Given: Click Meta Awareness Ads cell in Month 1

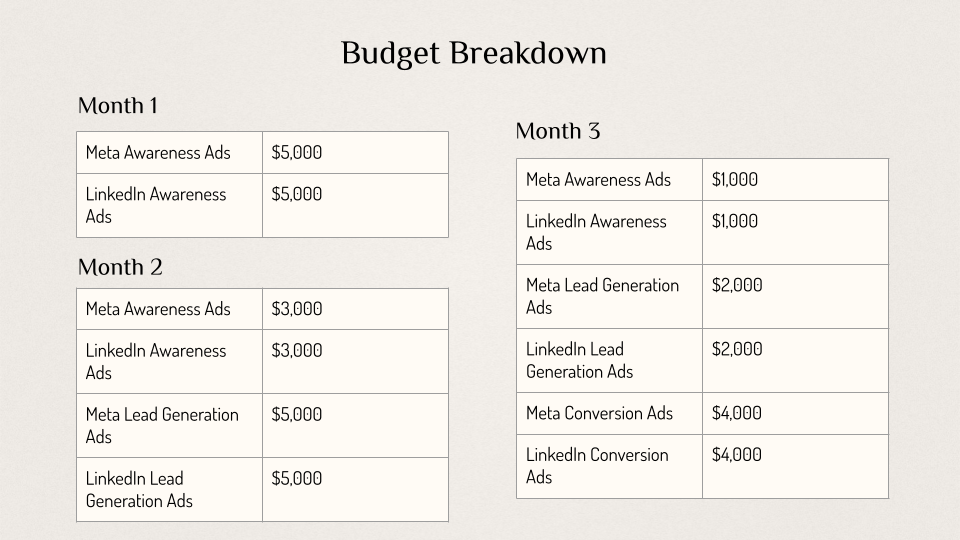Looking at the screenshot, I should pos(158,153).
